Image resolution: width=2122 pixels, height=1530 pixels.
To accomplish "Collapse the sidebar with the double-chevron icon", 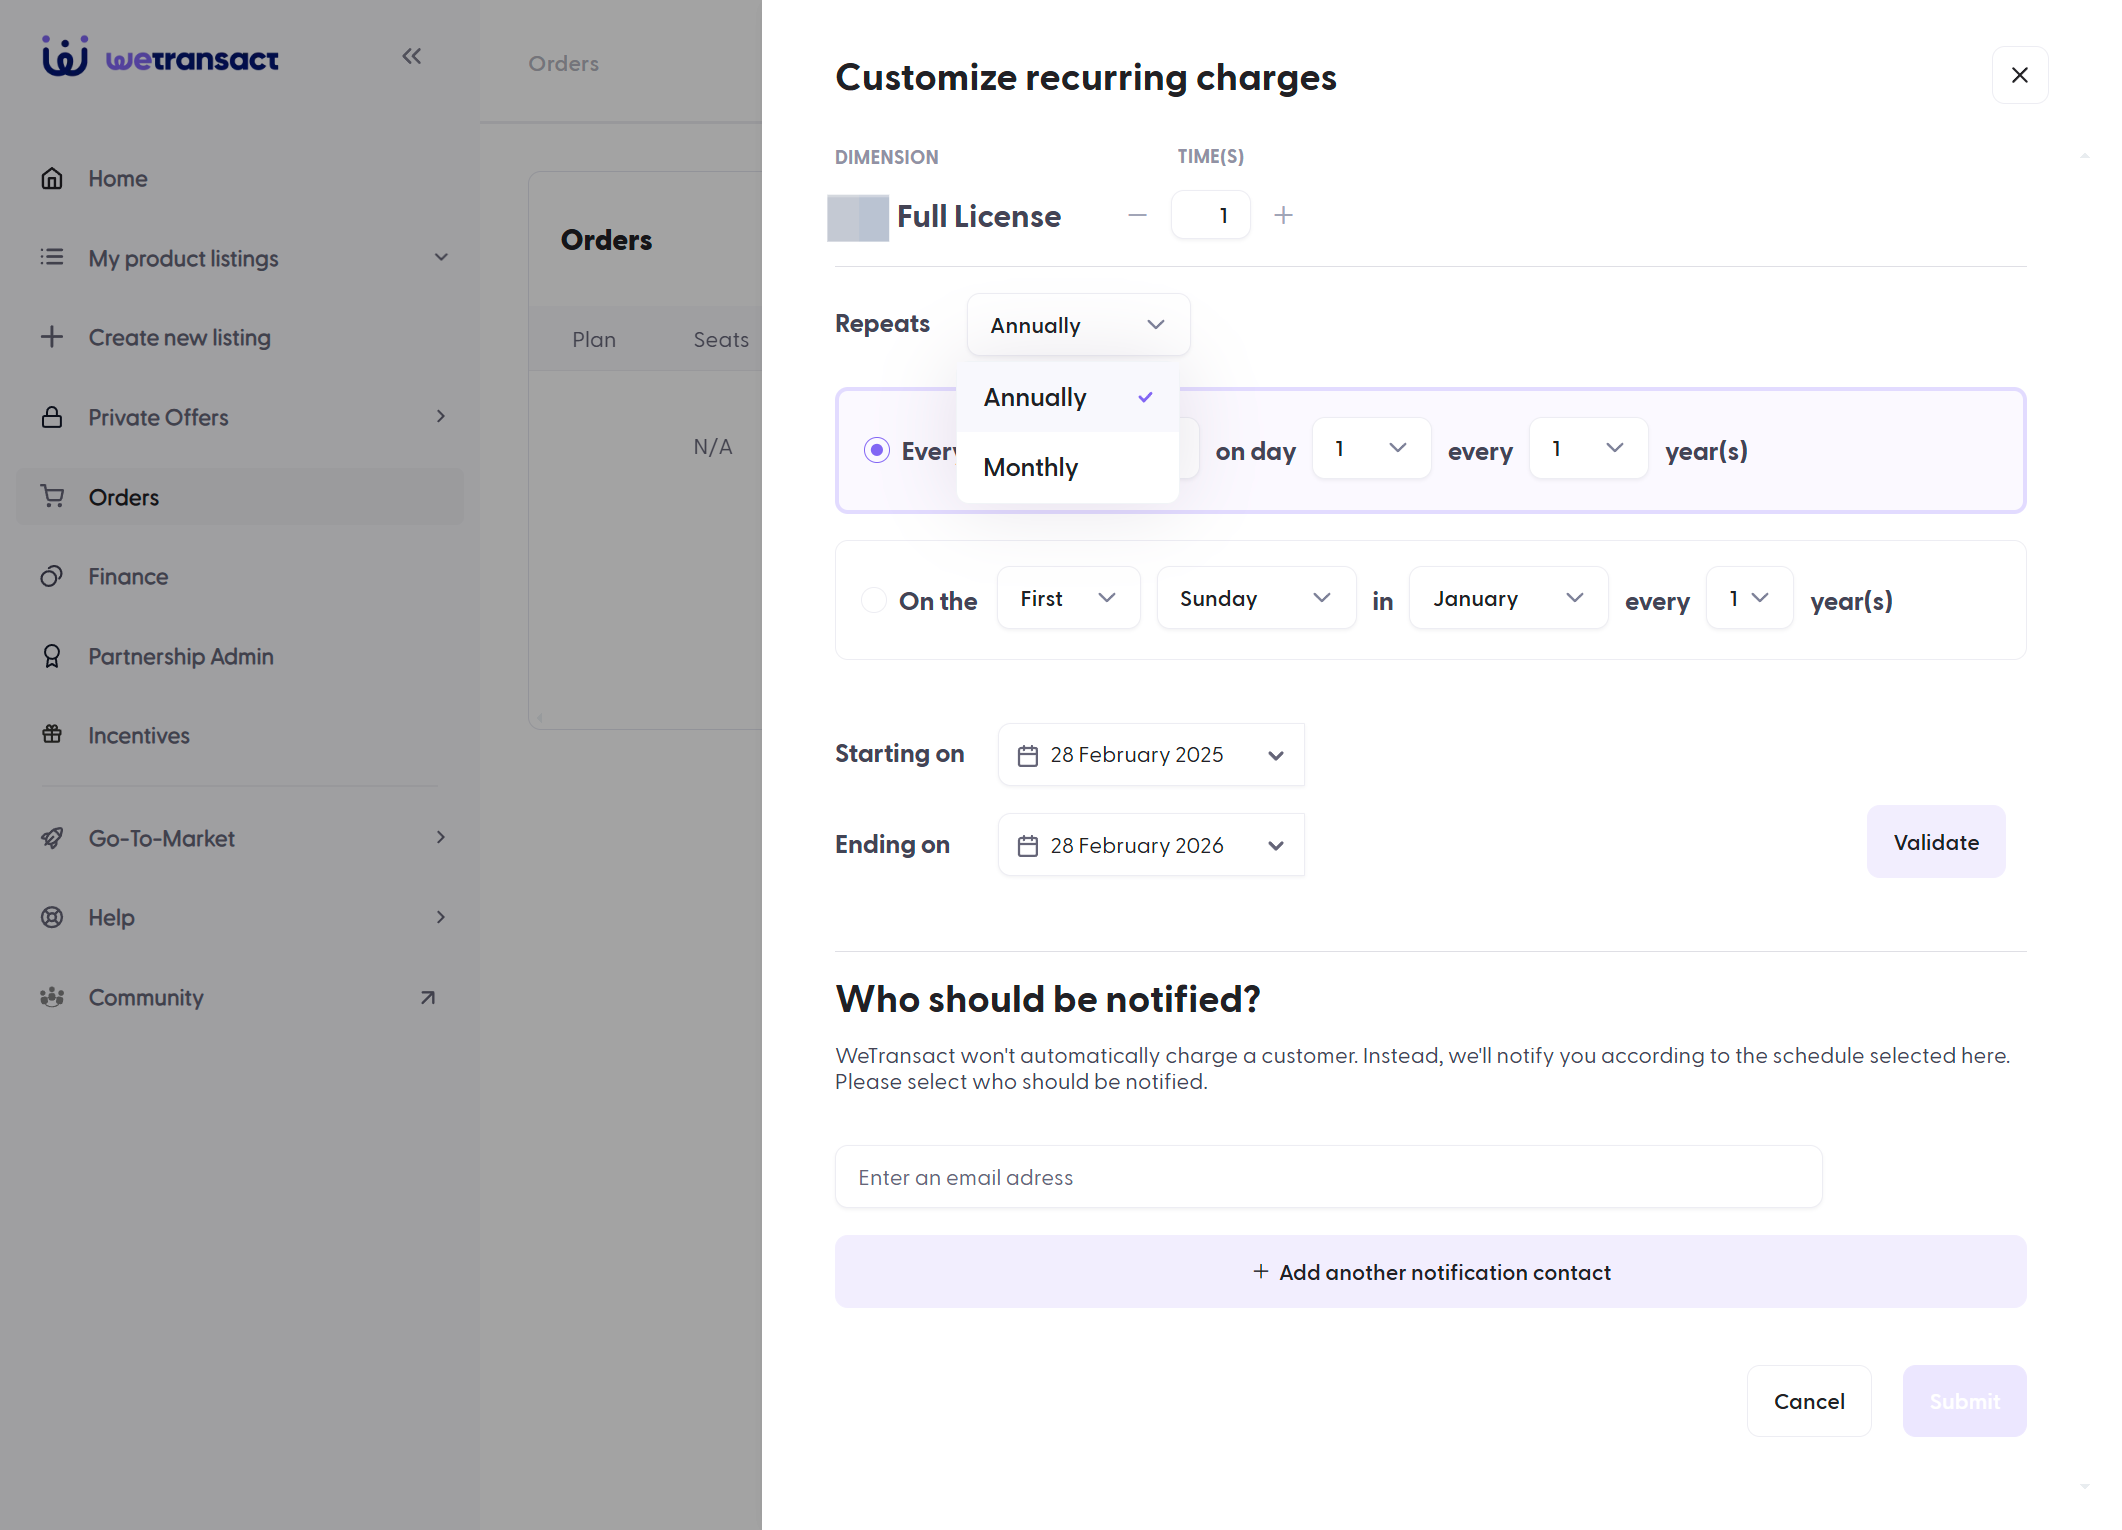I will (412, 56).
